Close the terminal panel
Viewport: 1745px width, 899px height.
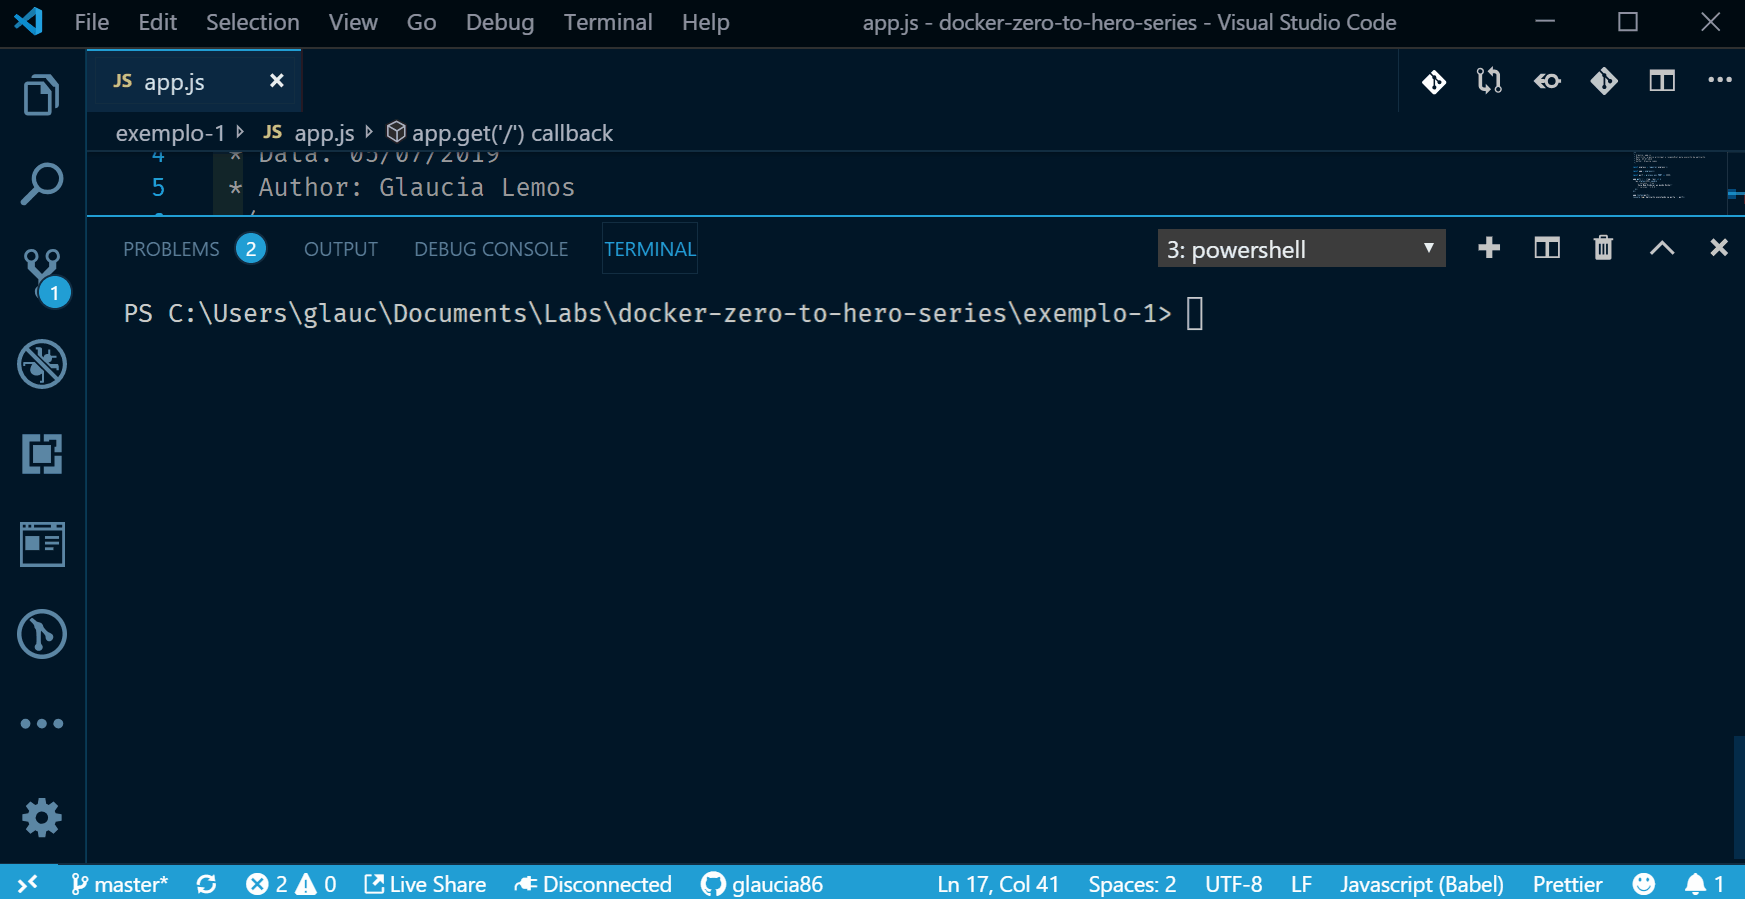1719,248
